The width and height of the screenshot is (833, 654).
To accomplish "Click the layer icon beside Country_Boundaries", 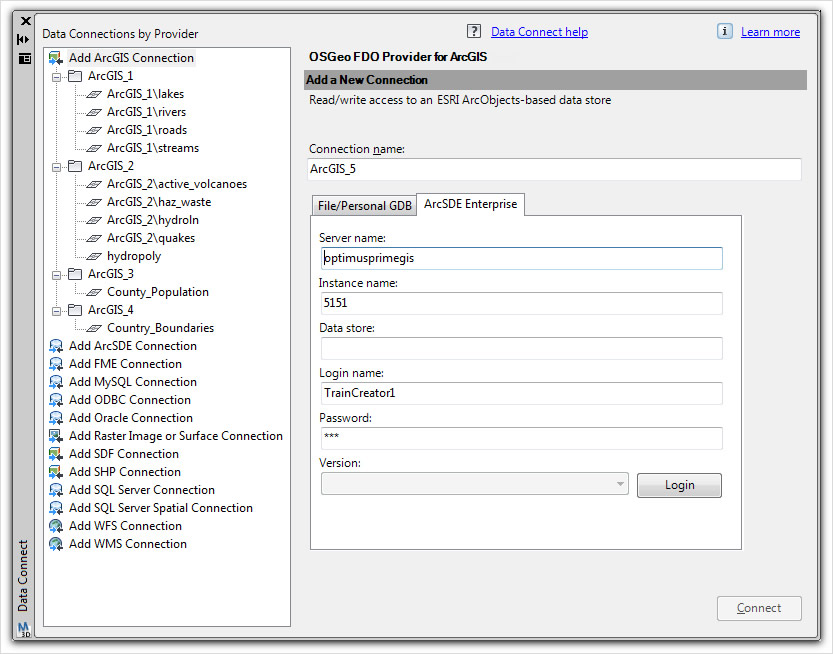I will 94,328.
